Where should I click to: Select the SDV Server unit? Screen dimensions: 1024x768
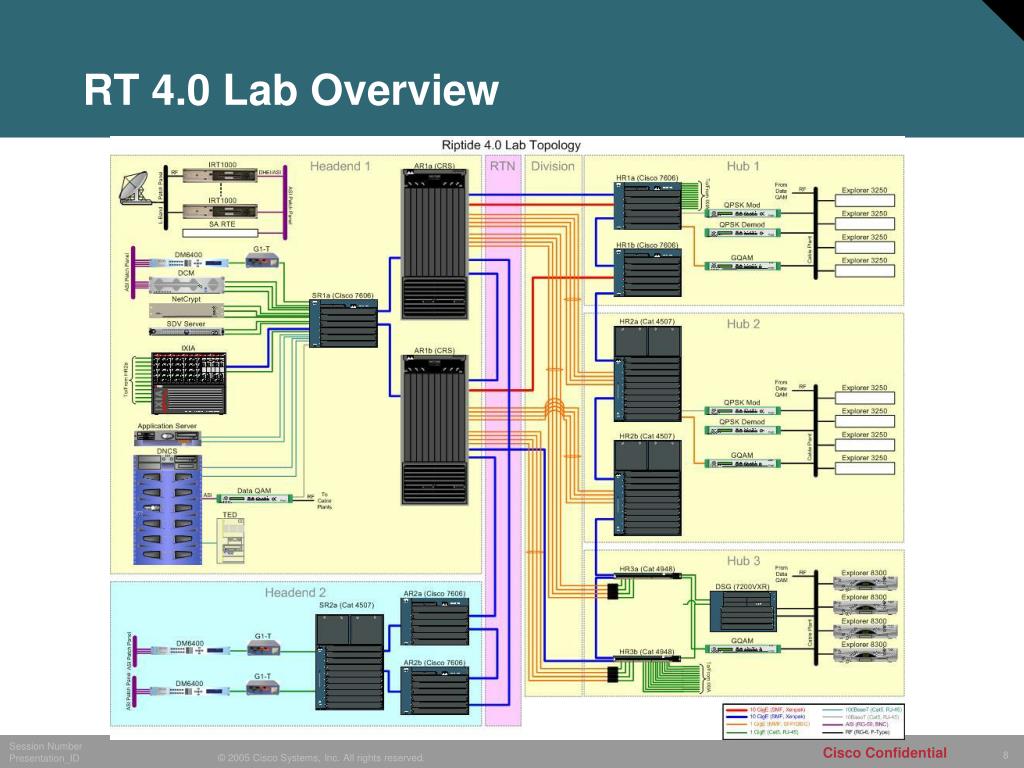tap(187, 332)
